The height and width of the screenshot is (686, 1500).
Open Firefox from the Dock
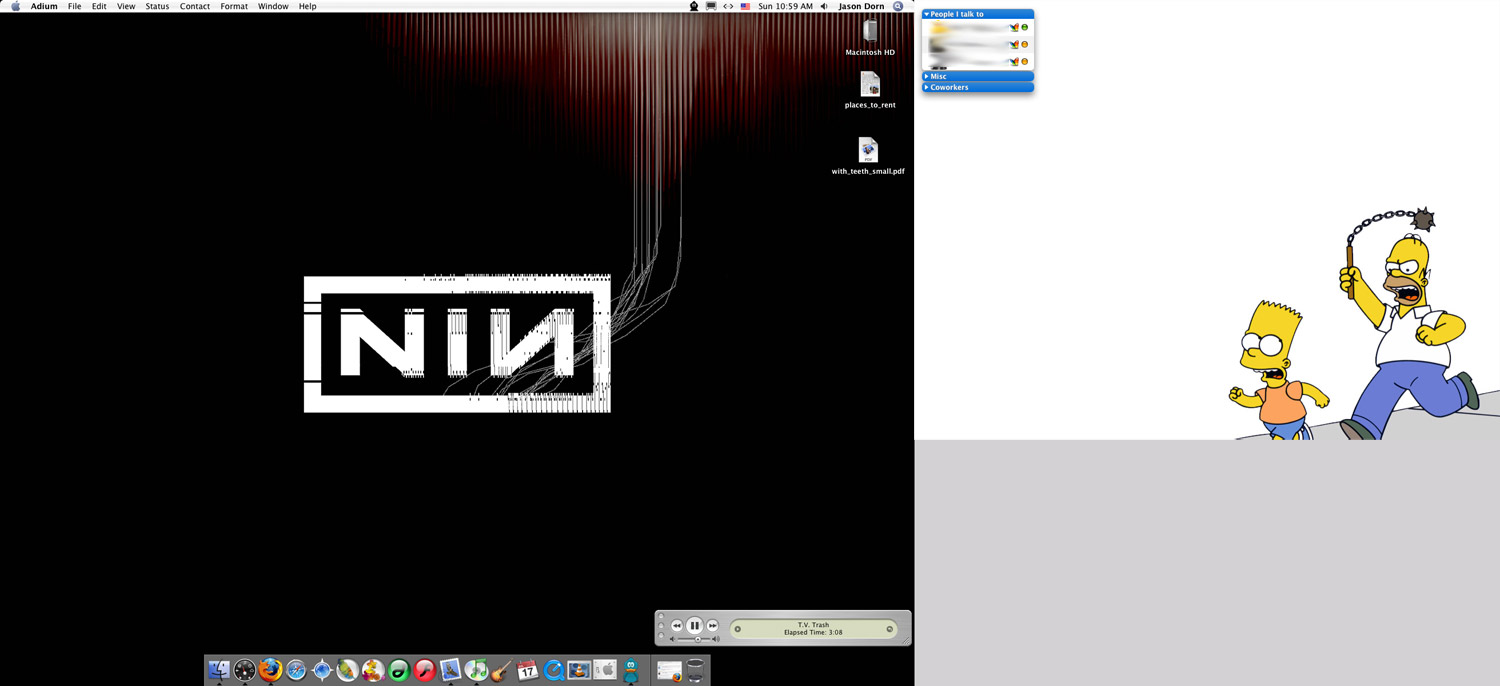(270, 671)
